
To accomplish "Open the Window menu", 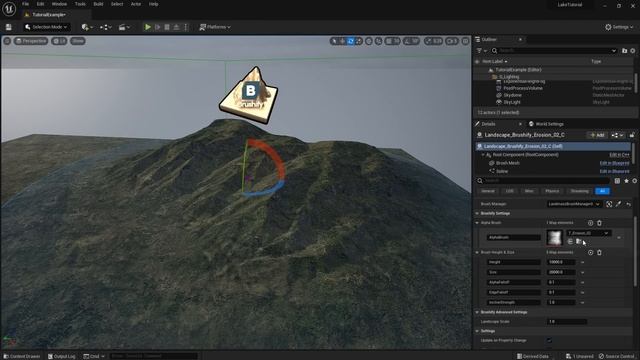I will click(x=59, y=4).
